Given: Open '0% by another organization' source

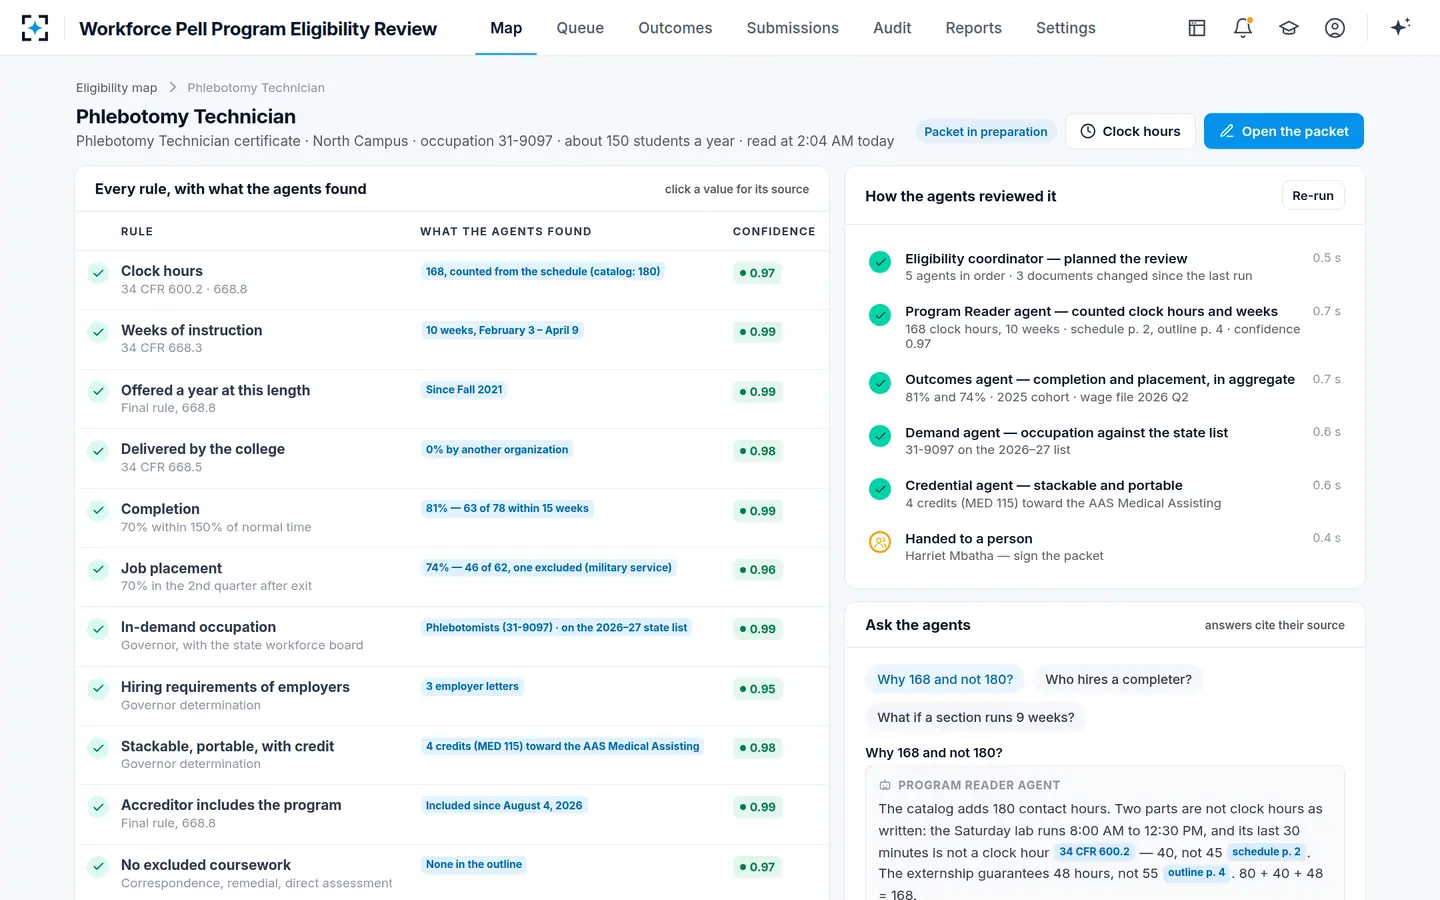Looking at the screenshot, I should click(x=497, y=450).
